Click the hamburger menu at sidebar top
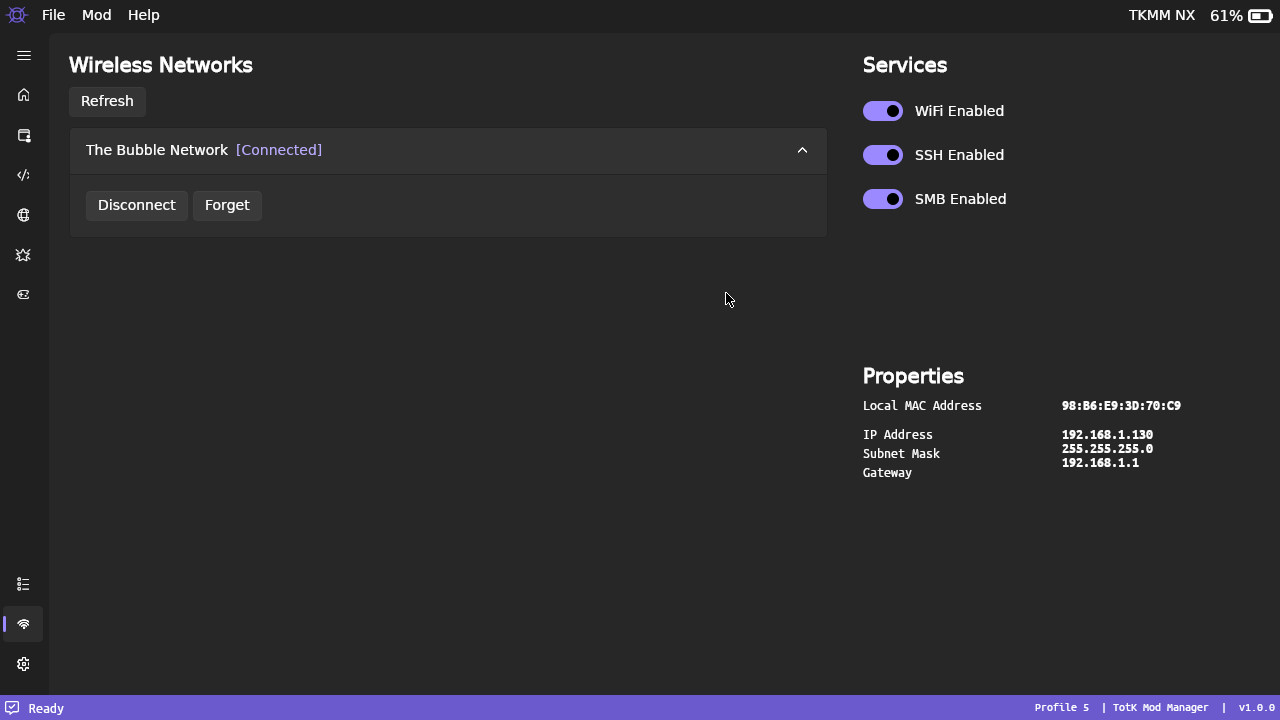Viewport: 1280px width, 720px height. point(23,55)
